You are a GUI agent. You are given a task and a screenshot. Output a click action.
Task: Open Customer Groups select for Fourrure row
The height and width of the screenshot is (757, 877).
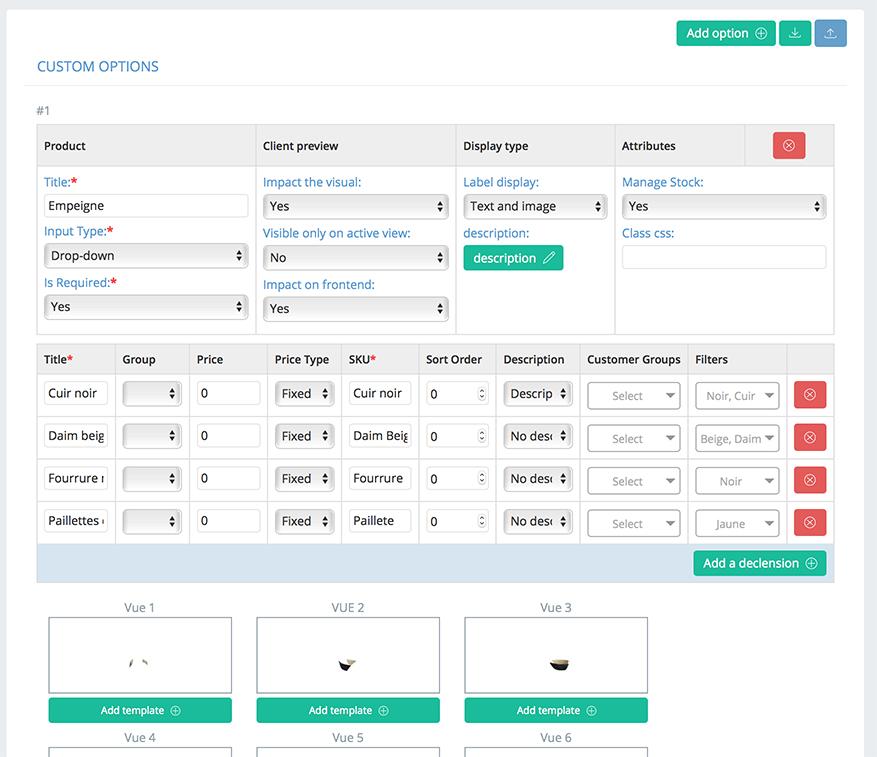(x=634, y=481)
